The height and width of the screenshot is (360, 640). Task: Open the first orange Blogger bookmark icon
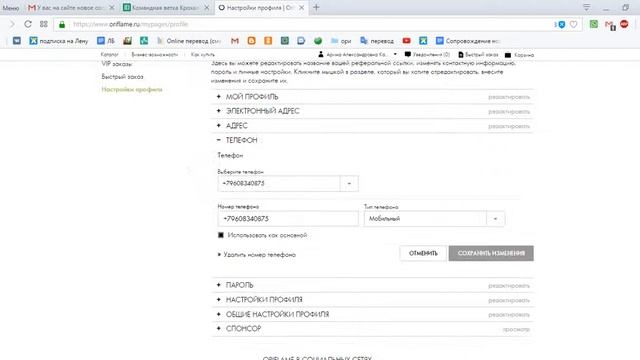coord(251,41)
